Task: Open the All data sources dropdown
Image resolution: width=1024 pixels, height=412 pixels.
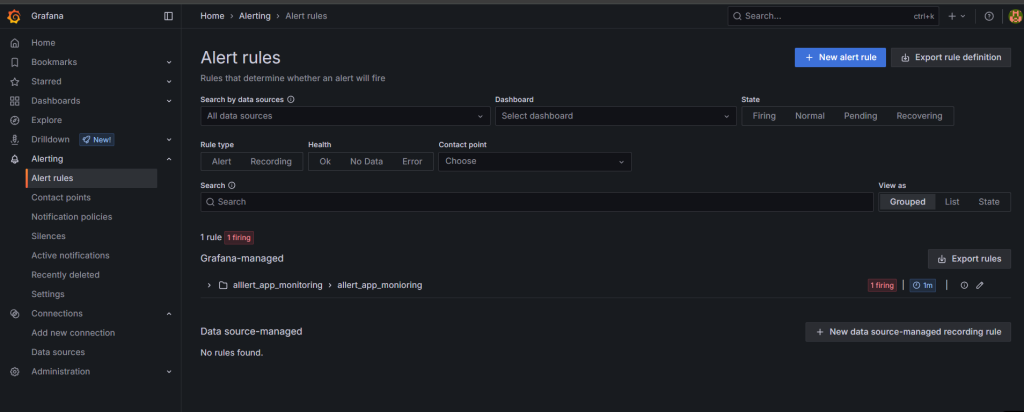Action: pos(345,116)
